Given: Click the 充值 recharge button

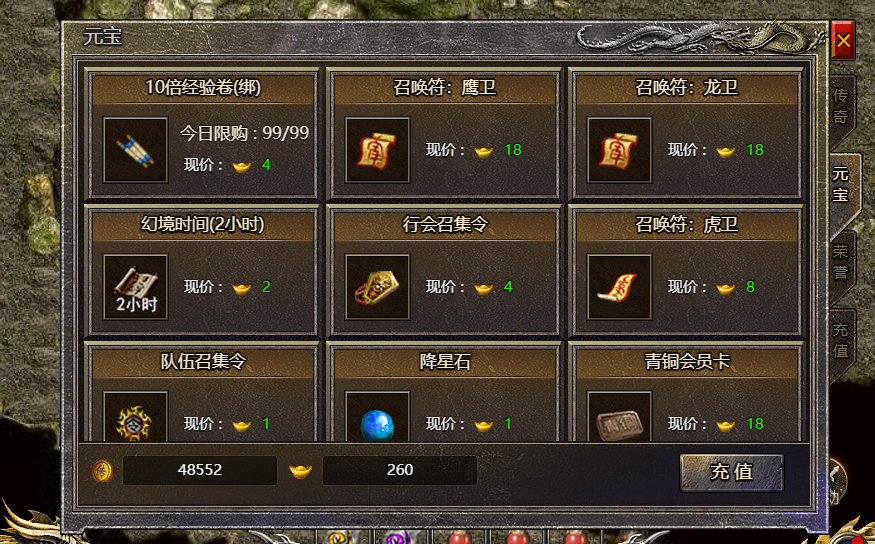Looking at the screenshot, I should [x=732, y=473].
